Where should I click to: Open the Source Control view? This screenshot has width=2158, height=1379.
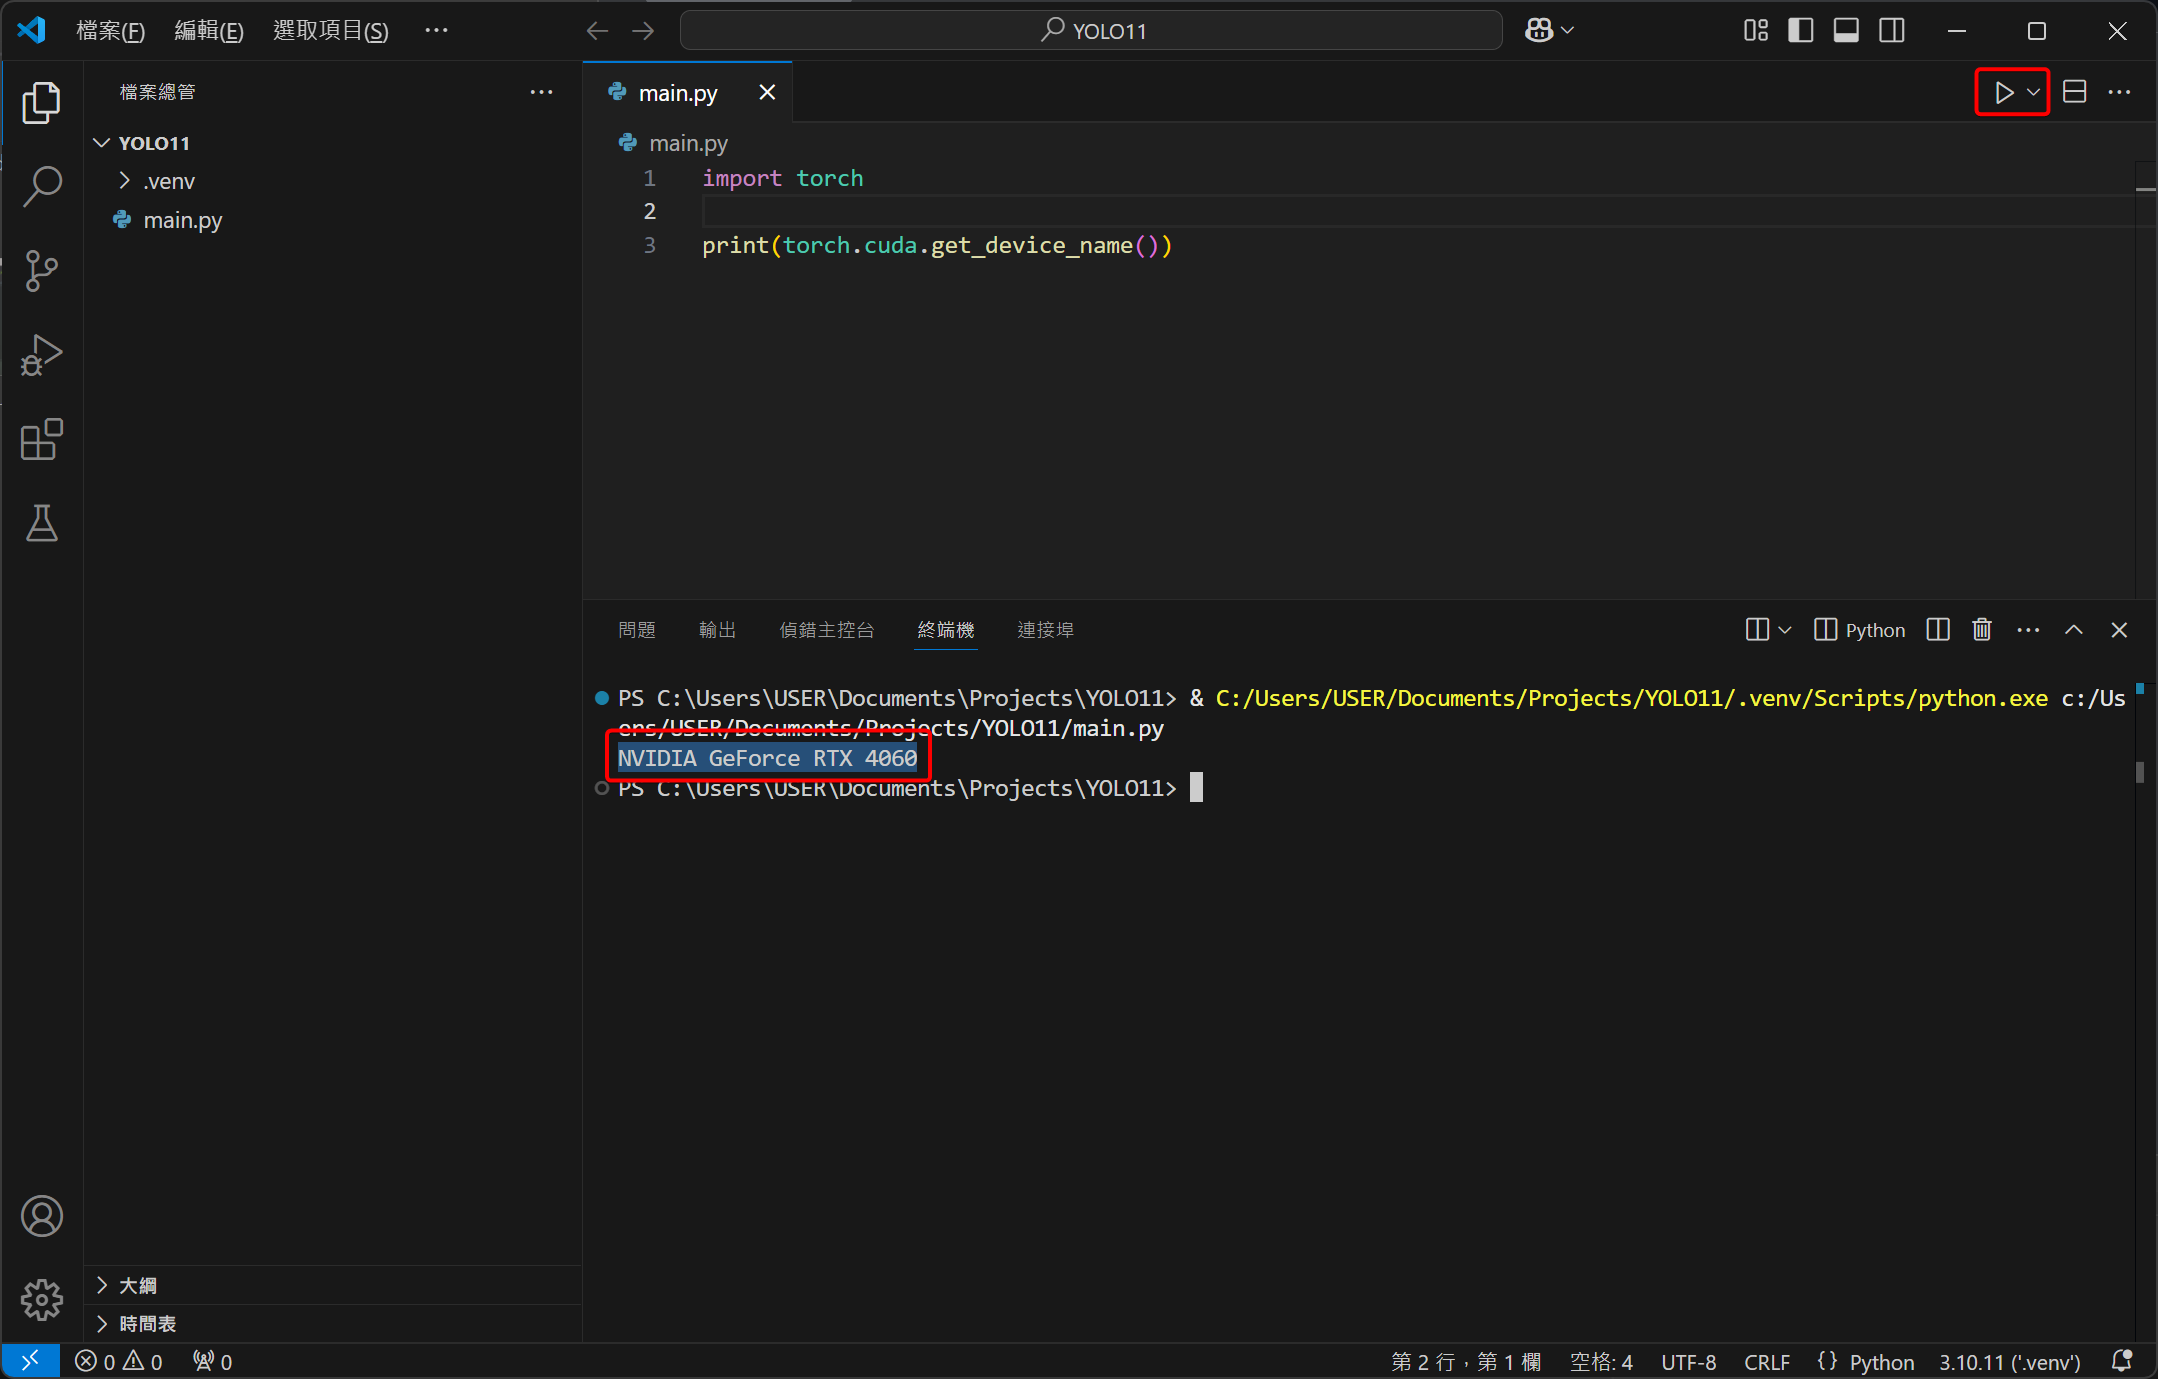click(x=41, y=270)
